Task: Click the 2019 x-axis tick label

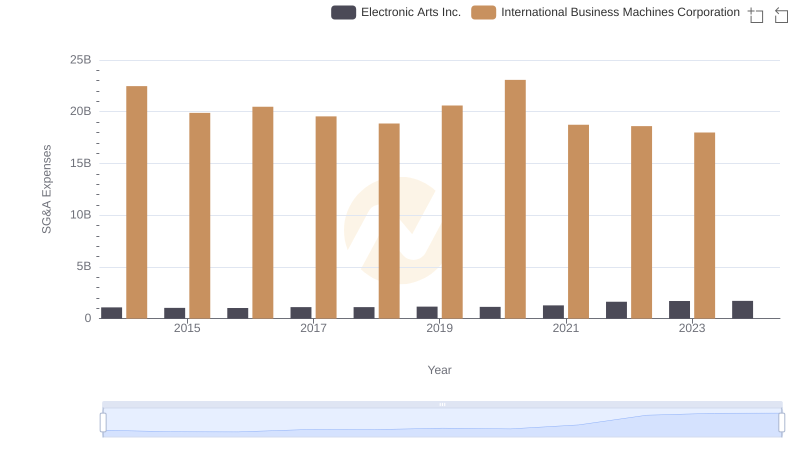Action: (x=439, y=328)
